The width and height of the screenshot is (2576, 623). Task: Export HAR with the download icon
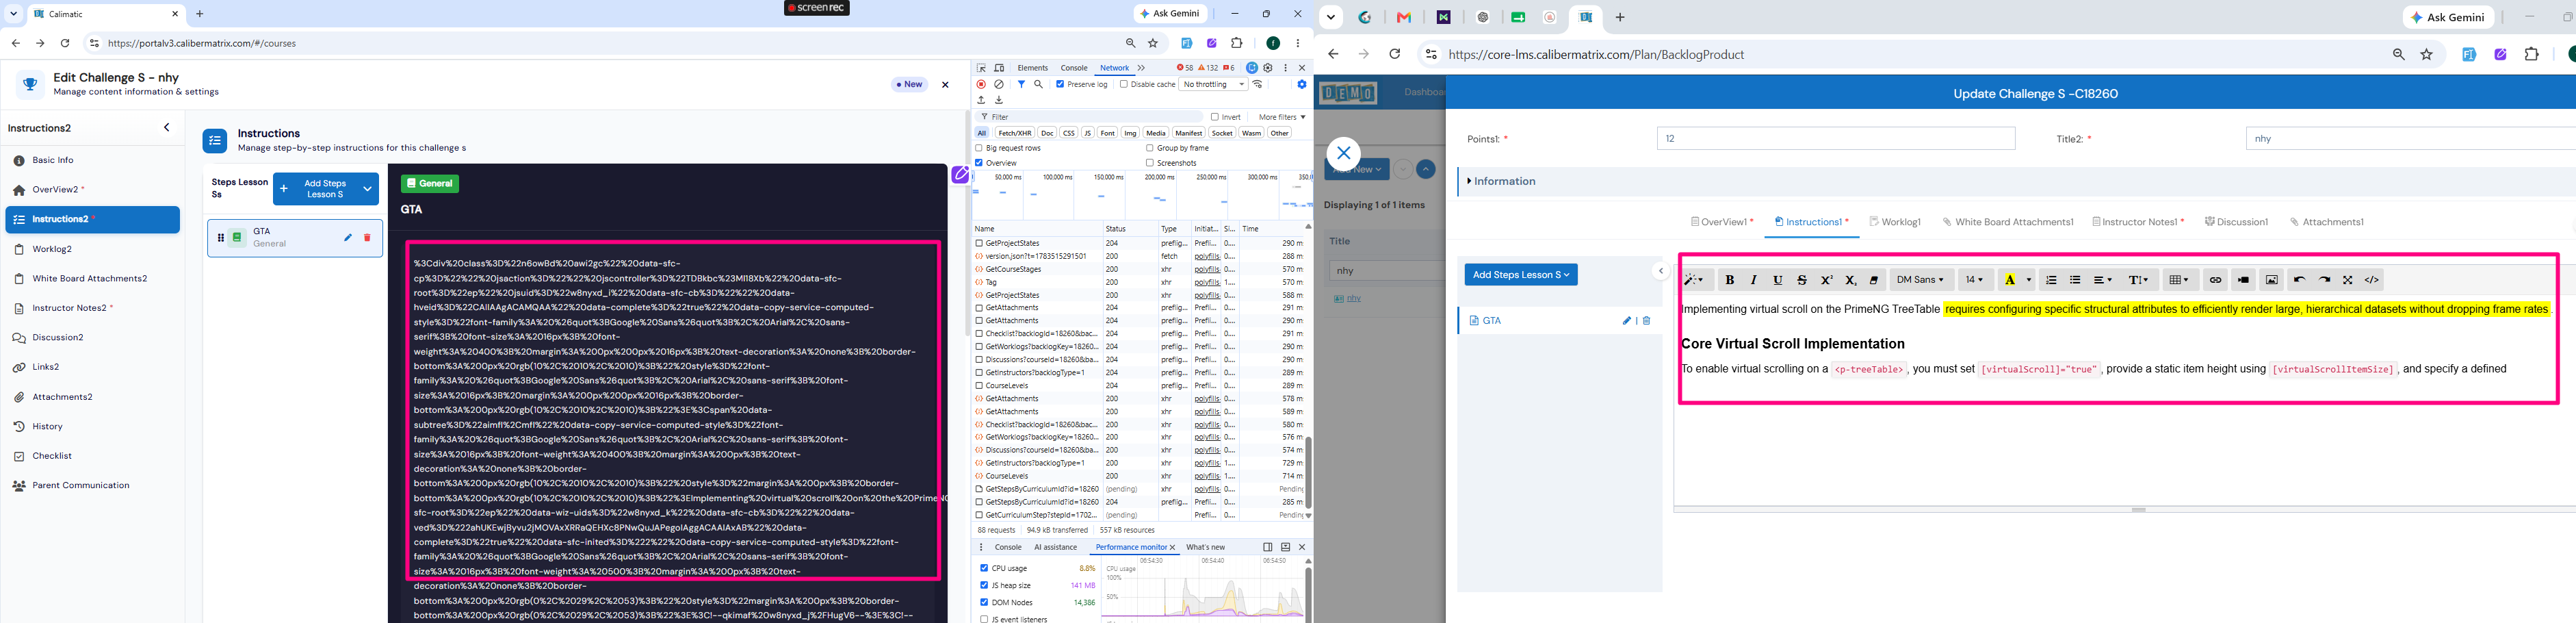(998, 100)
